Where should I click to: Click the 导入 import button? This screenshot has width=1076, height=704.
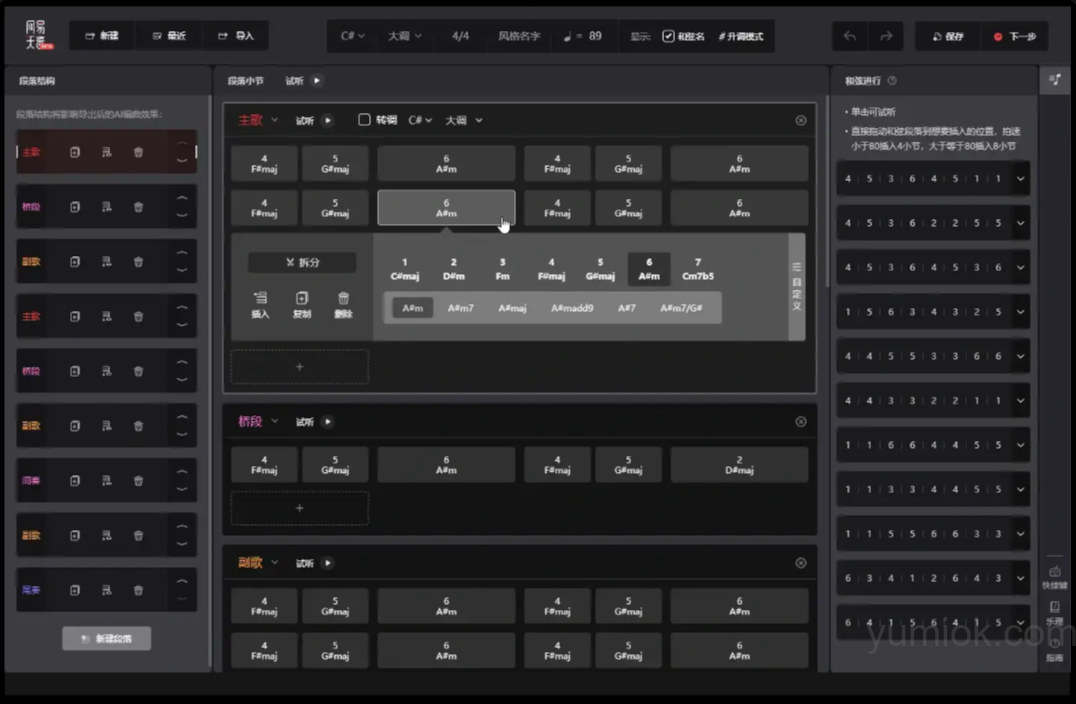[x=235, y=36]
